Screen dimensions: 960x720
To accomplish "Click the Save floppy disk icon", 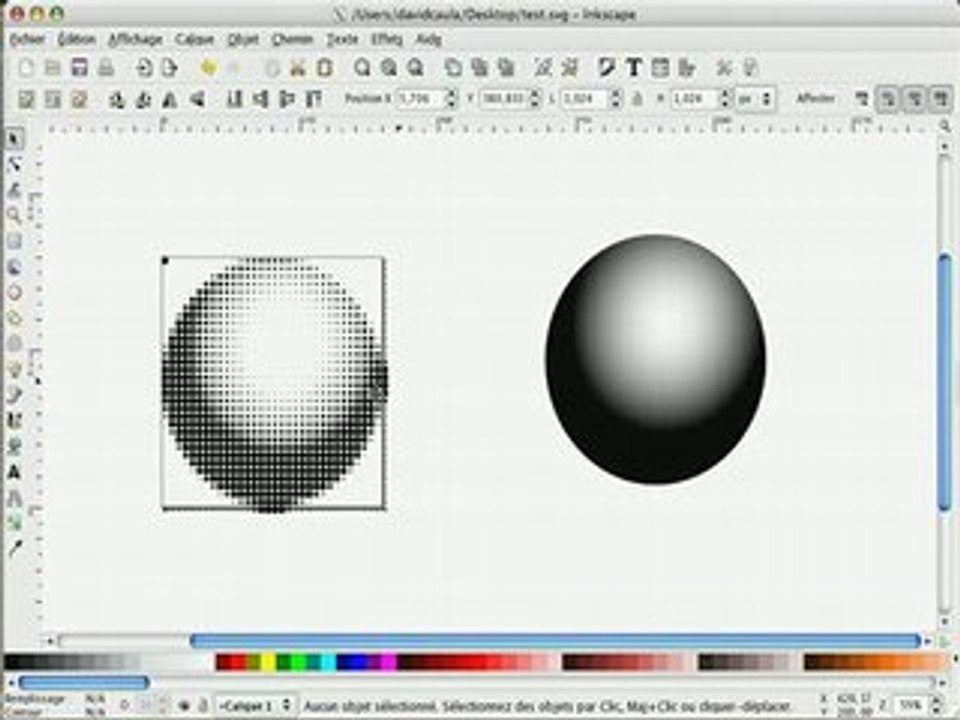I will (x=79, y=67).
